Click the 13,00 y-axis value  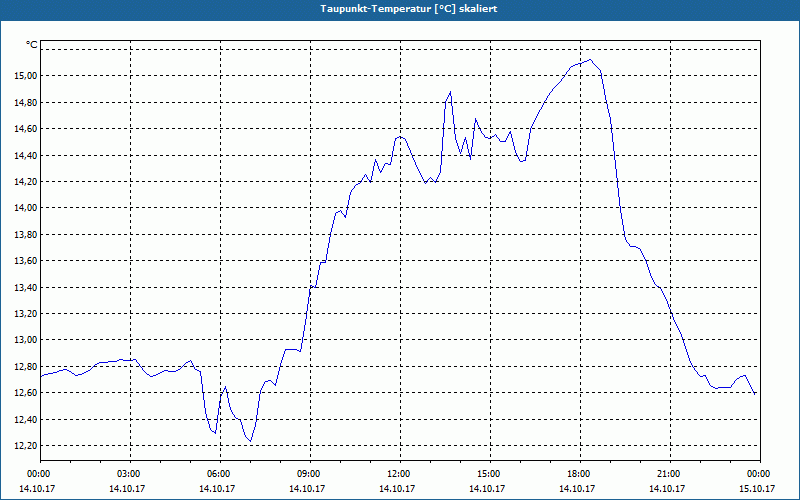point(26,340)
